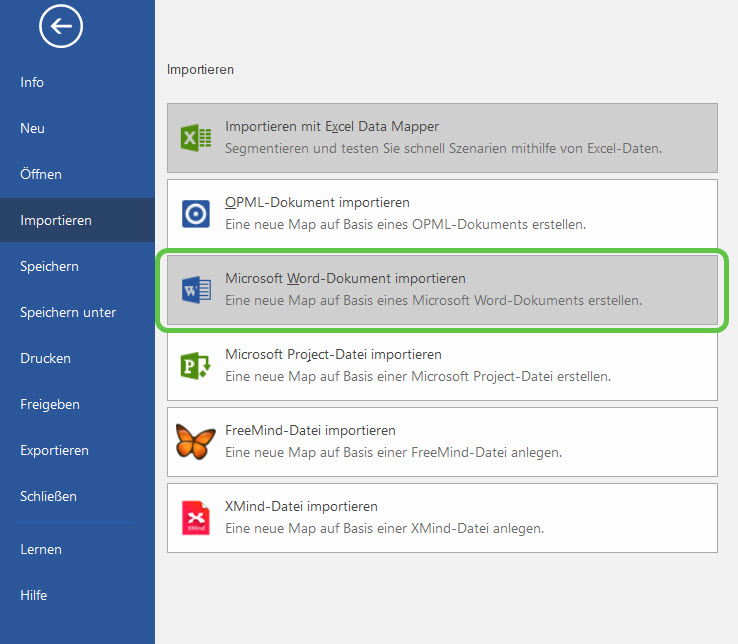Image resolution: width=738 pixels, height=644 pixels.
Task: Choose Schließen in the sidebar
Action: pos(48,496)
